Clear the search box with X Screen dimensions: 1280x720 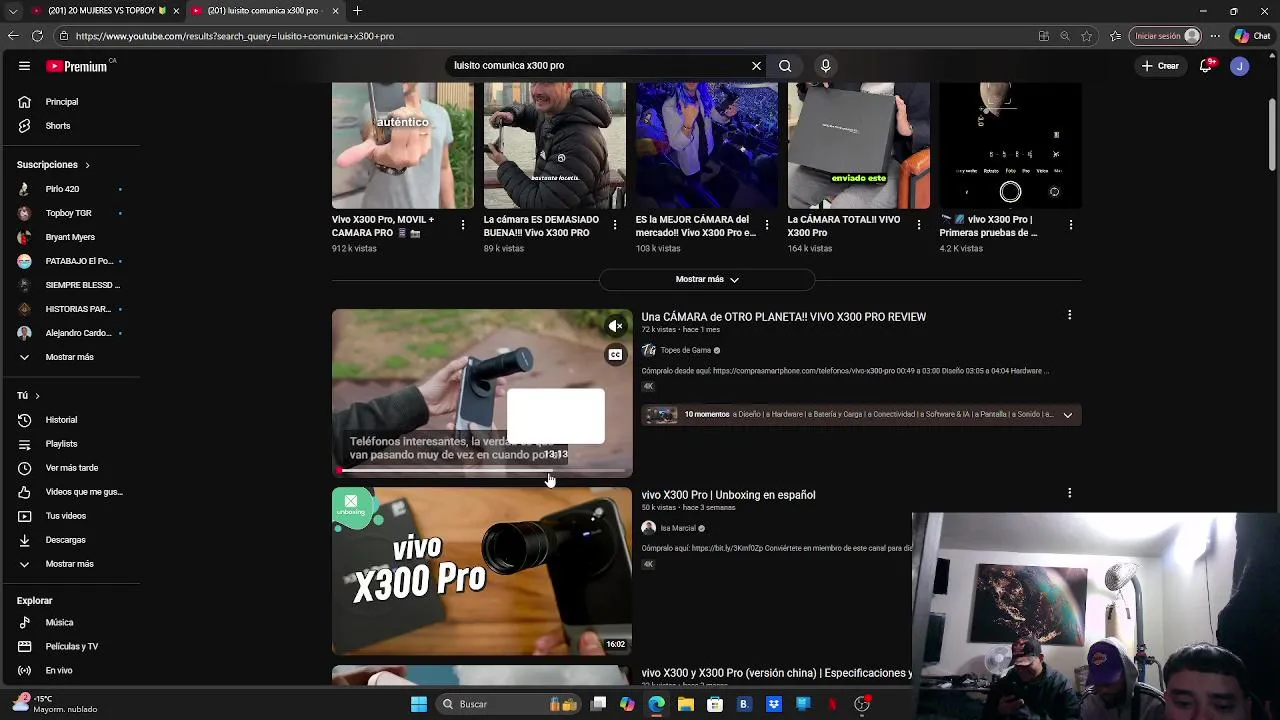click(x=756, y=66)
